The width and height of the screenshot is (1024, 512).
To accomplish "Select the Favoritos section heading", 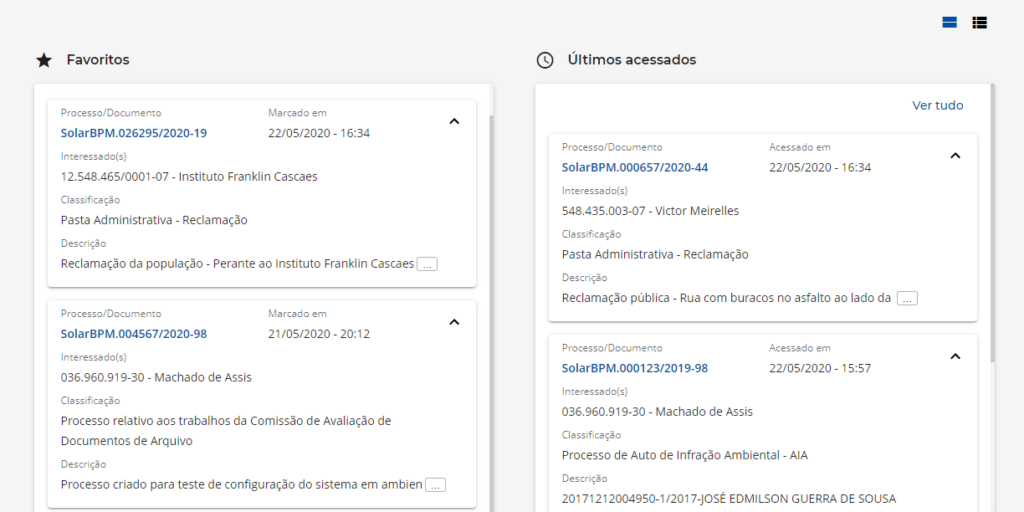I will (x=98, y=60).
